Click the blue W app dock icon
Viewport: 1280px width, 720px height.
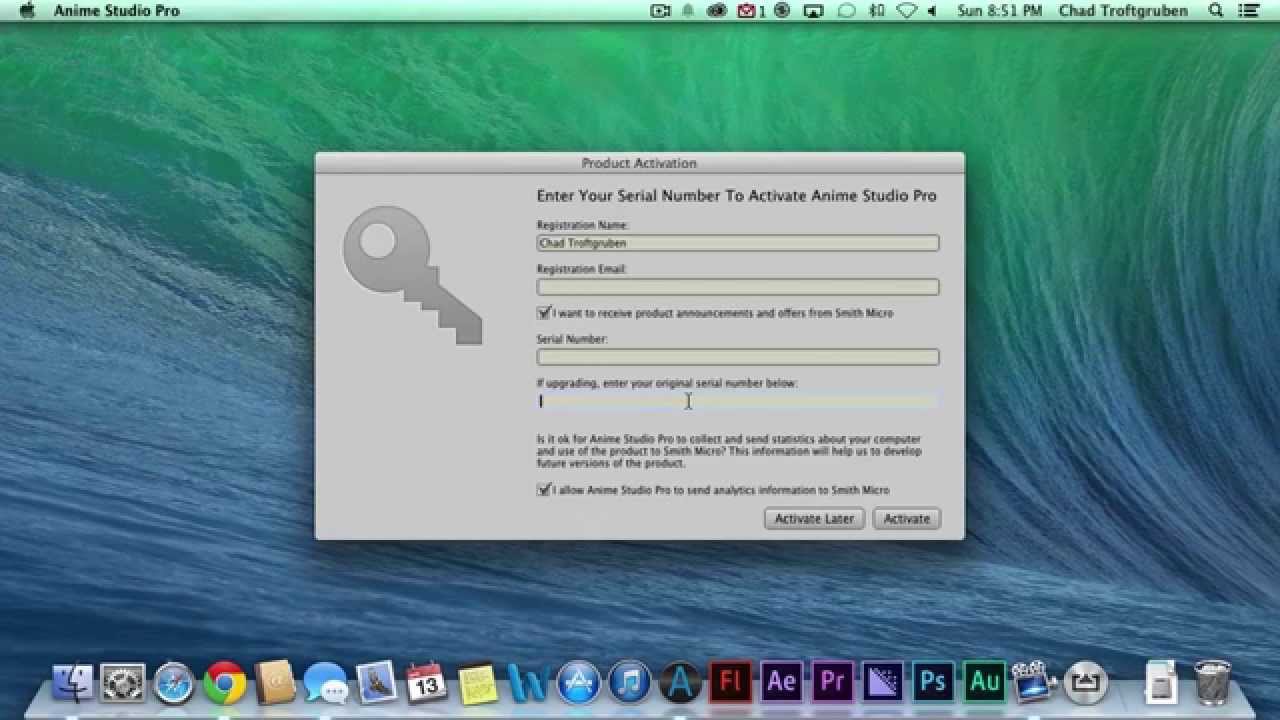click(528, 682)
